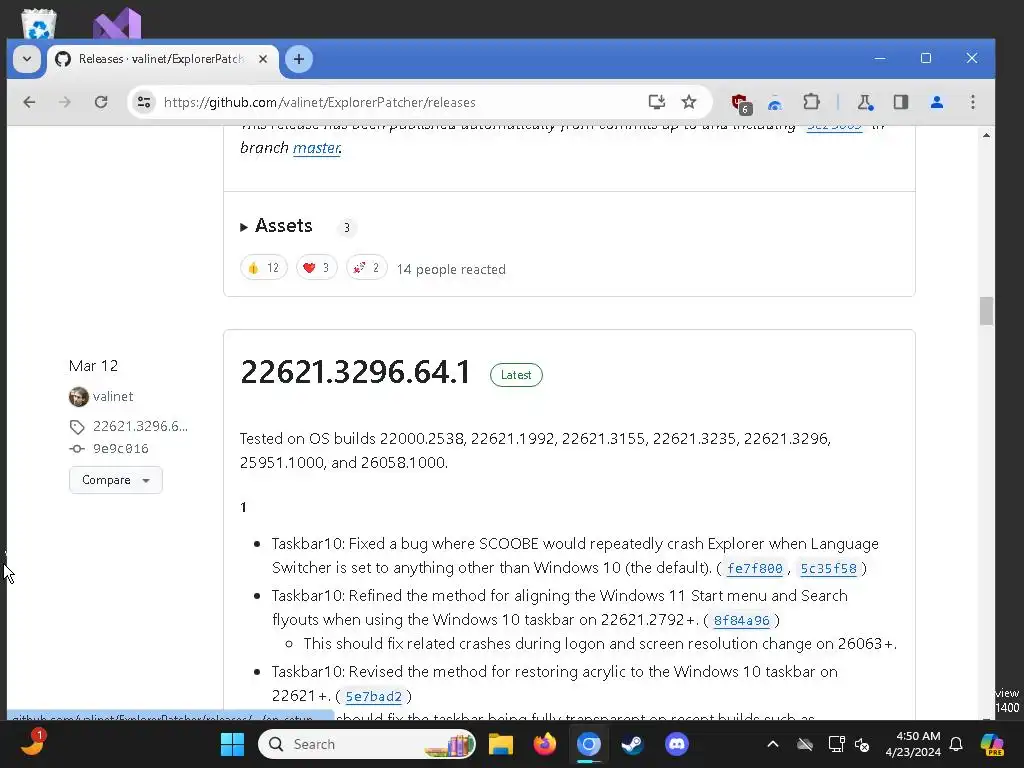1024x768 pixels.
Task: Click the scrollbar up arrow
Action: 986,135
